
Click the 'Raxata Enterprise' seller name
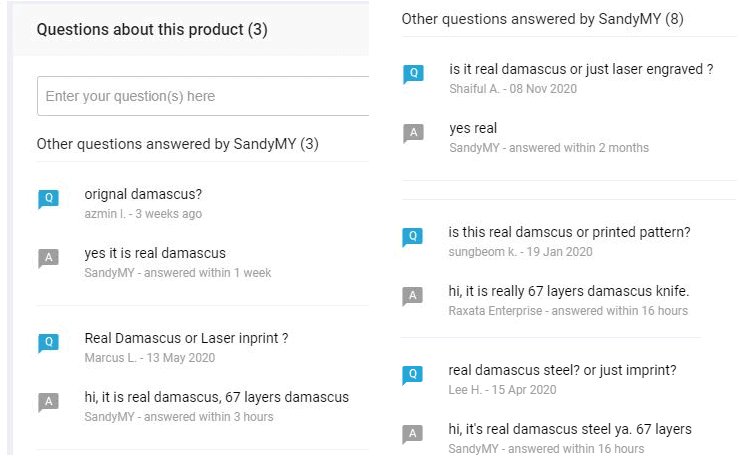click(x=495, y=311)
